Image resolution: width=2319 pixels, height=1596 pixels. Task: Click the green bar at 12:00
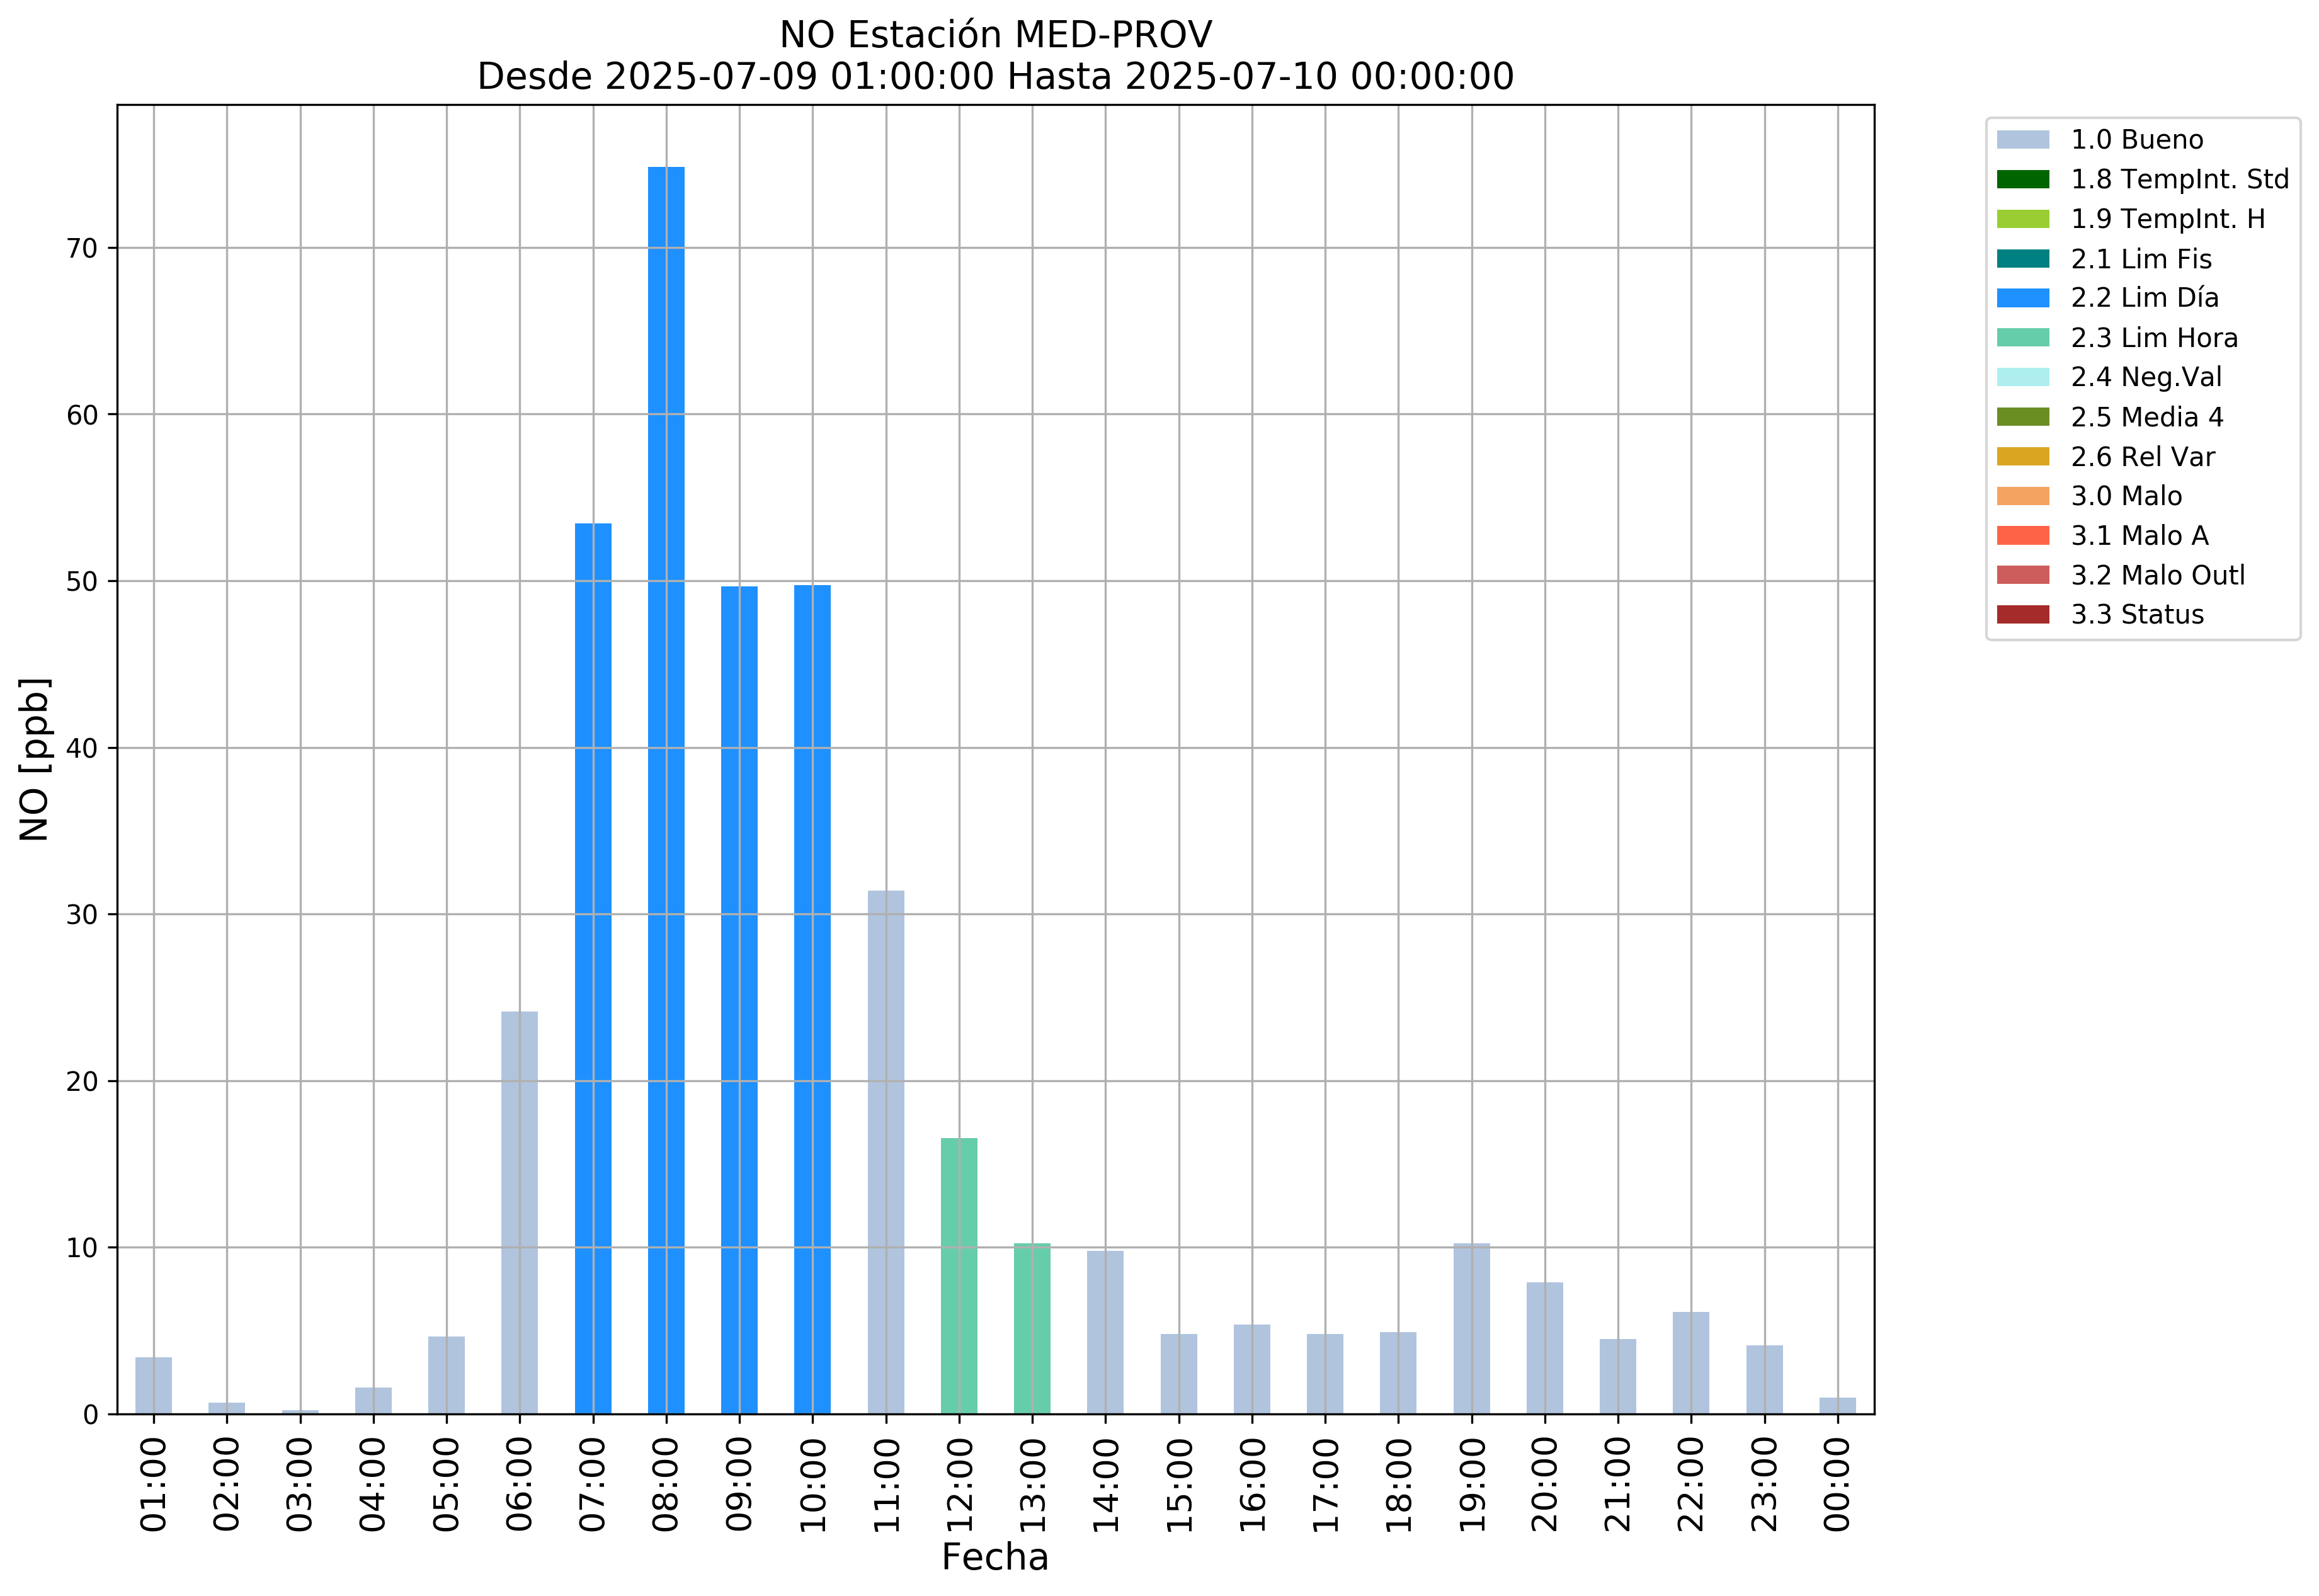[959, 1276]
